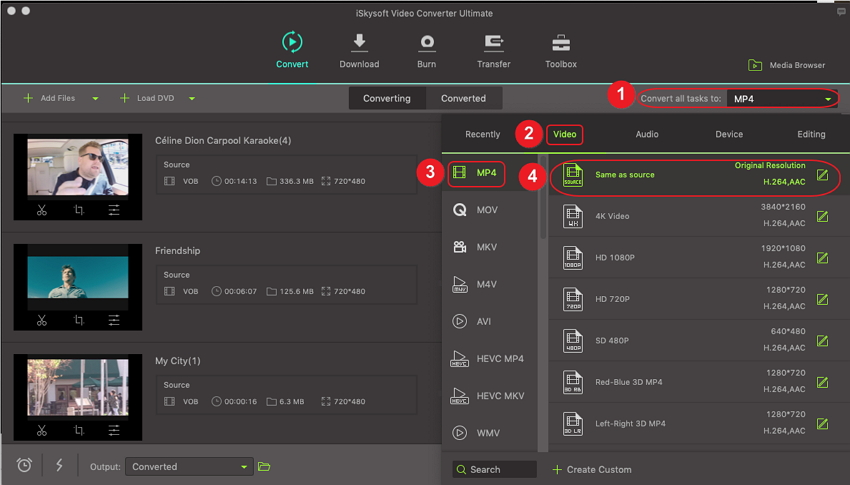Open the Add Files dropdown arrow
The width and height of the screenshot is (850, 485).
pyautogui.click(x=95, y=99)
